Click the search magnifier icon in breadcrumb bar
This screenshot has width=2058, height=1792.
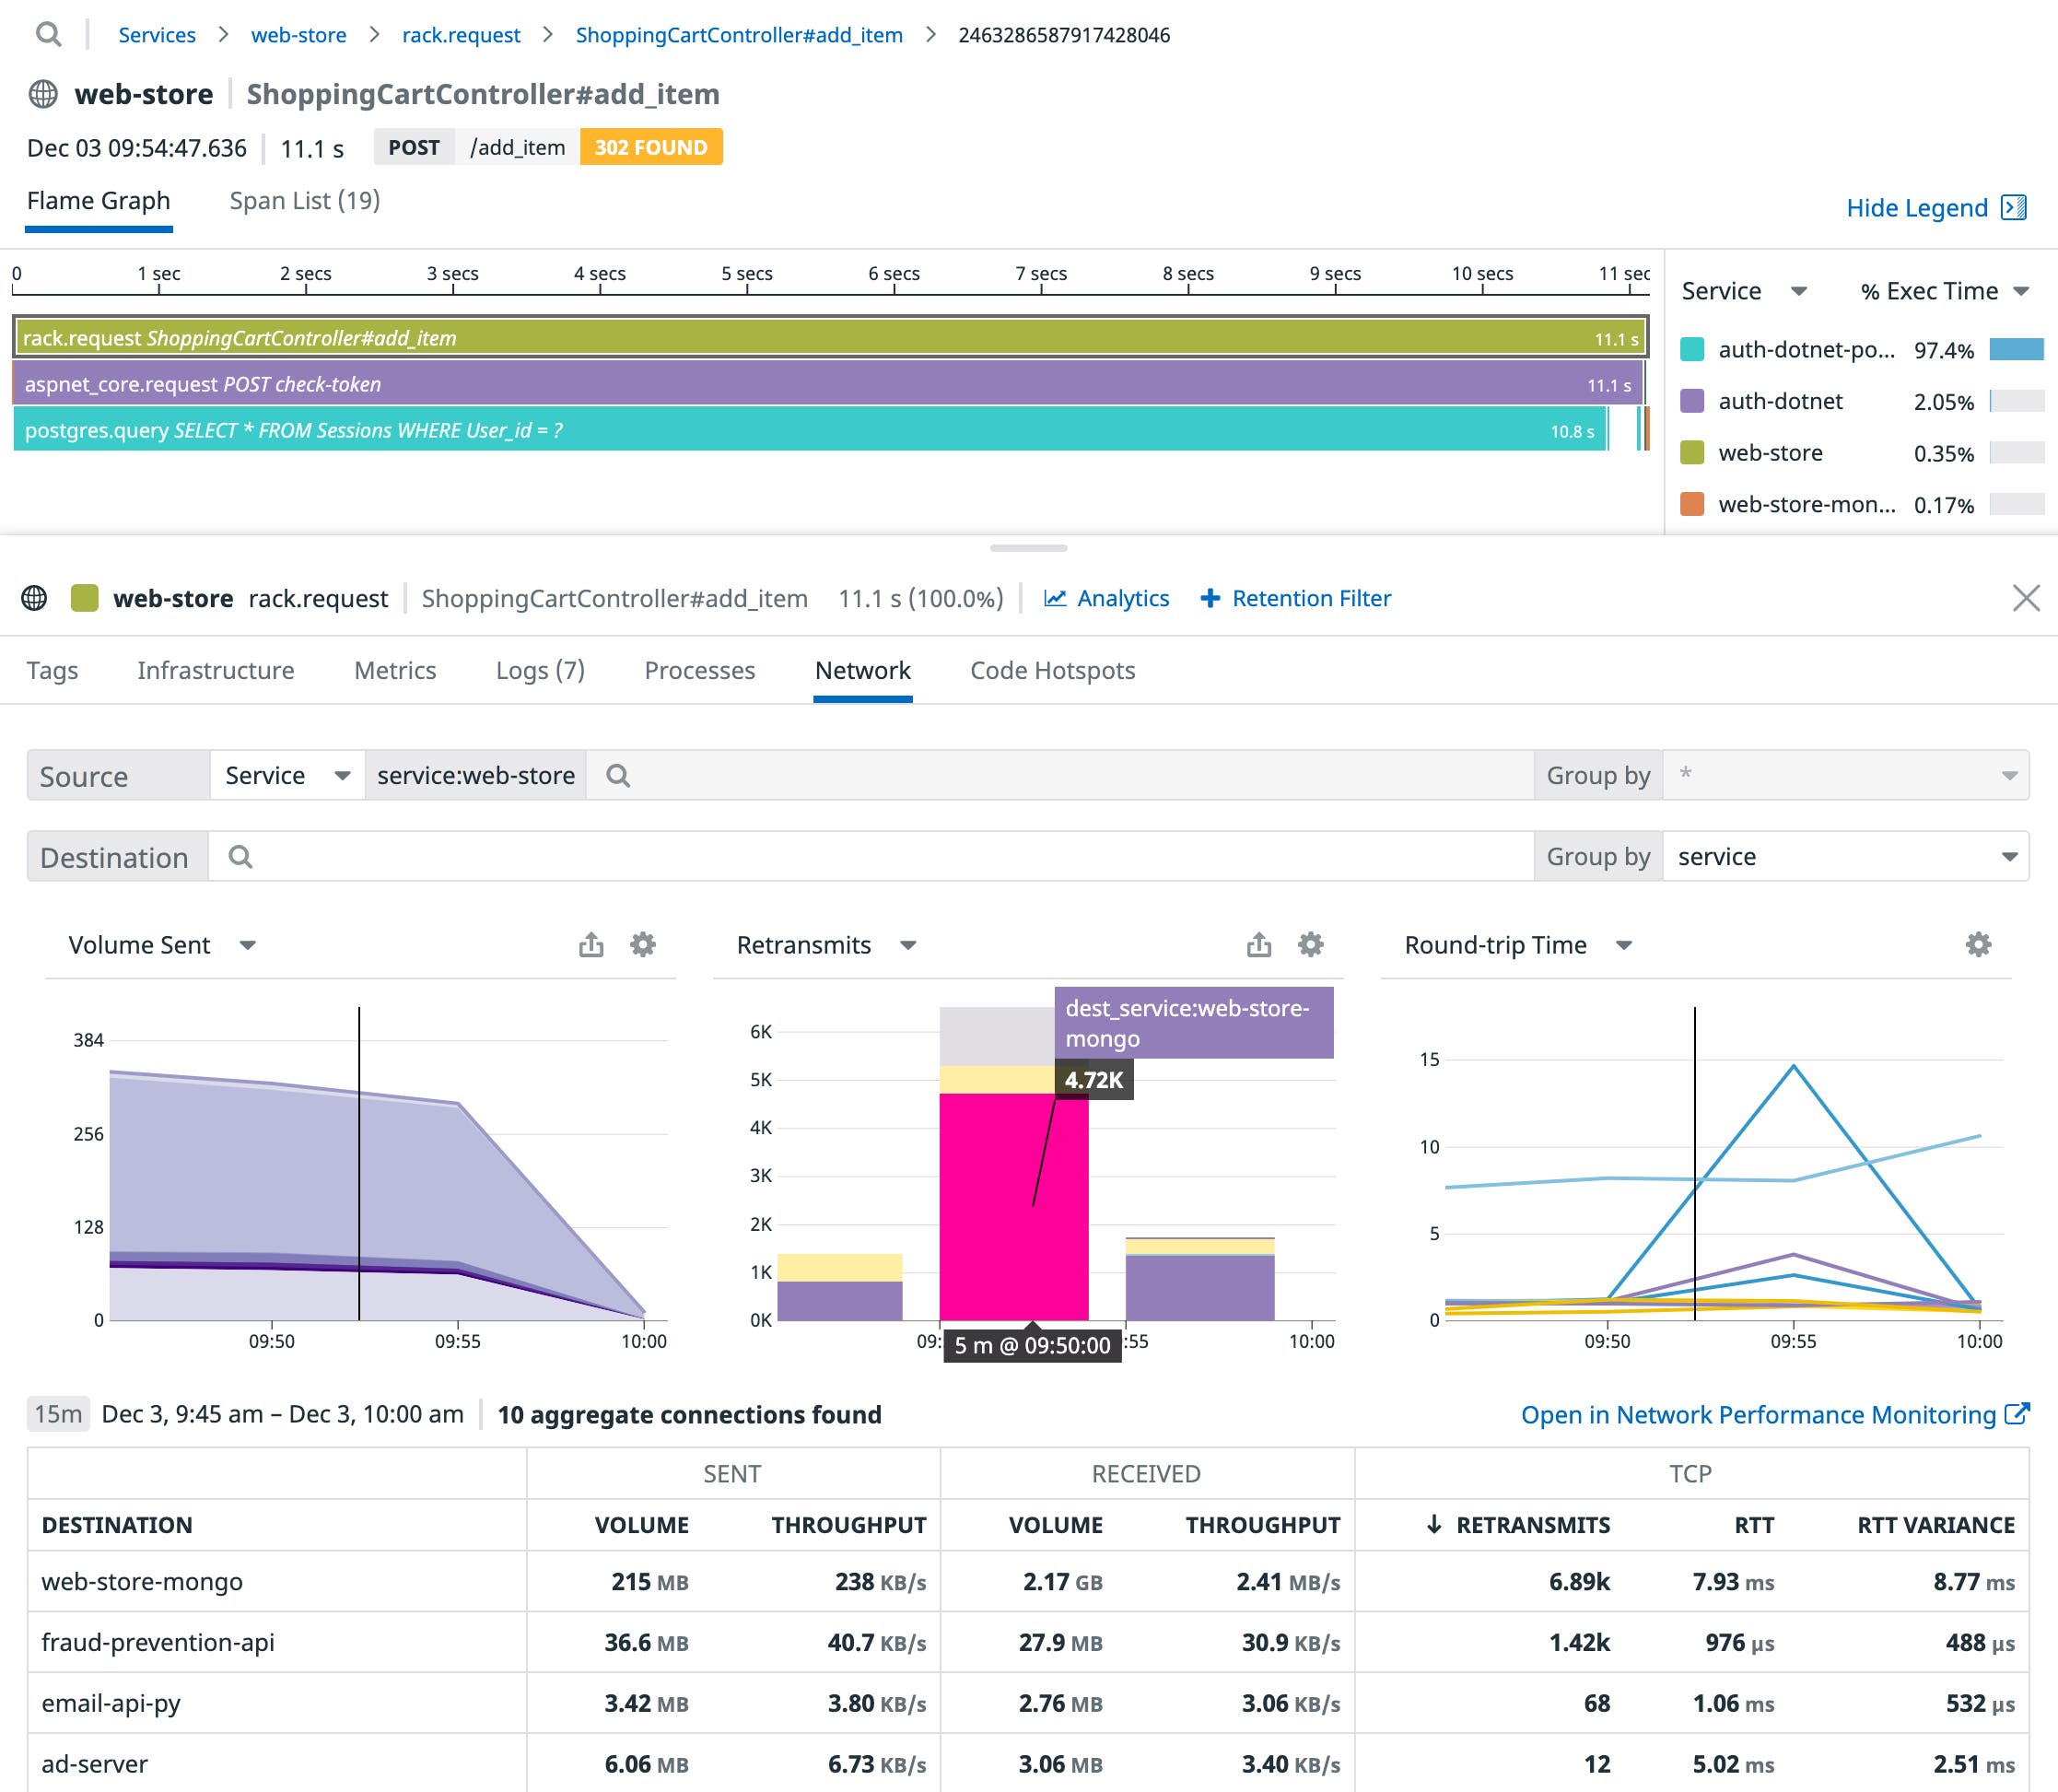tap(48, 35)
